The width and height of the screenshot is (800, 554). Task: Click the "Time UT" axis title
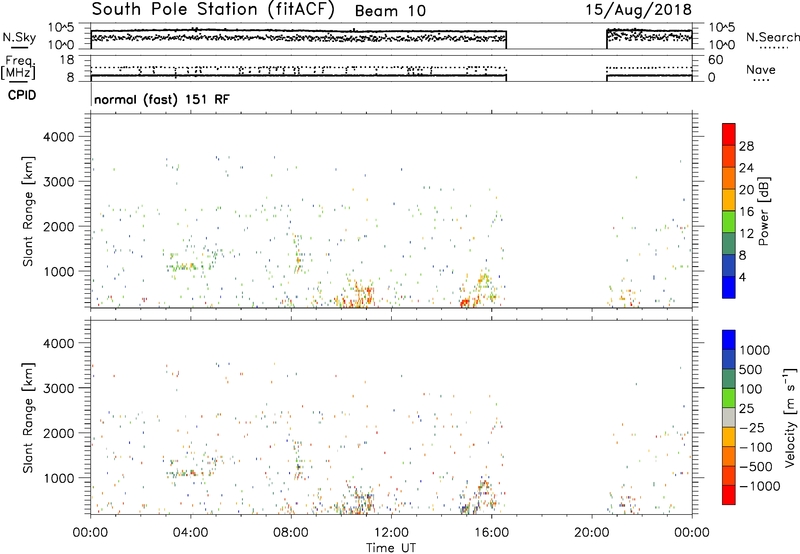391,548
